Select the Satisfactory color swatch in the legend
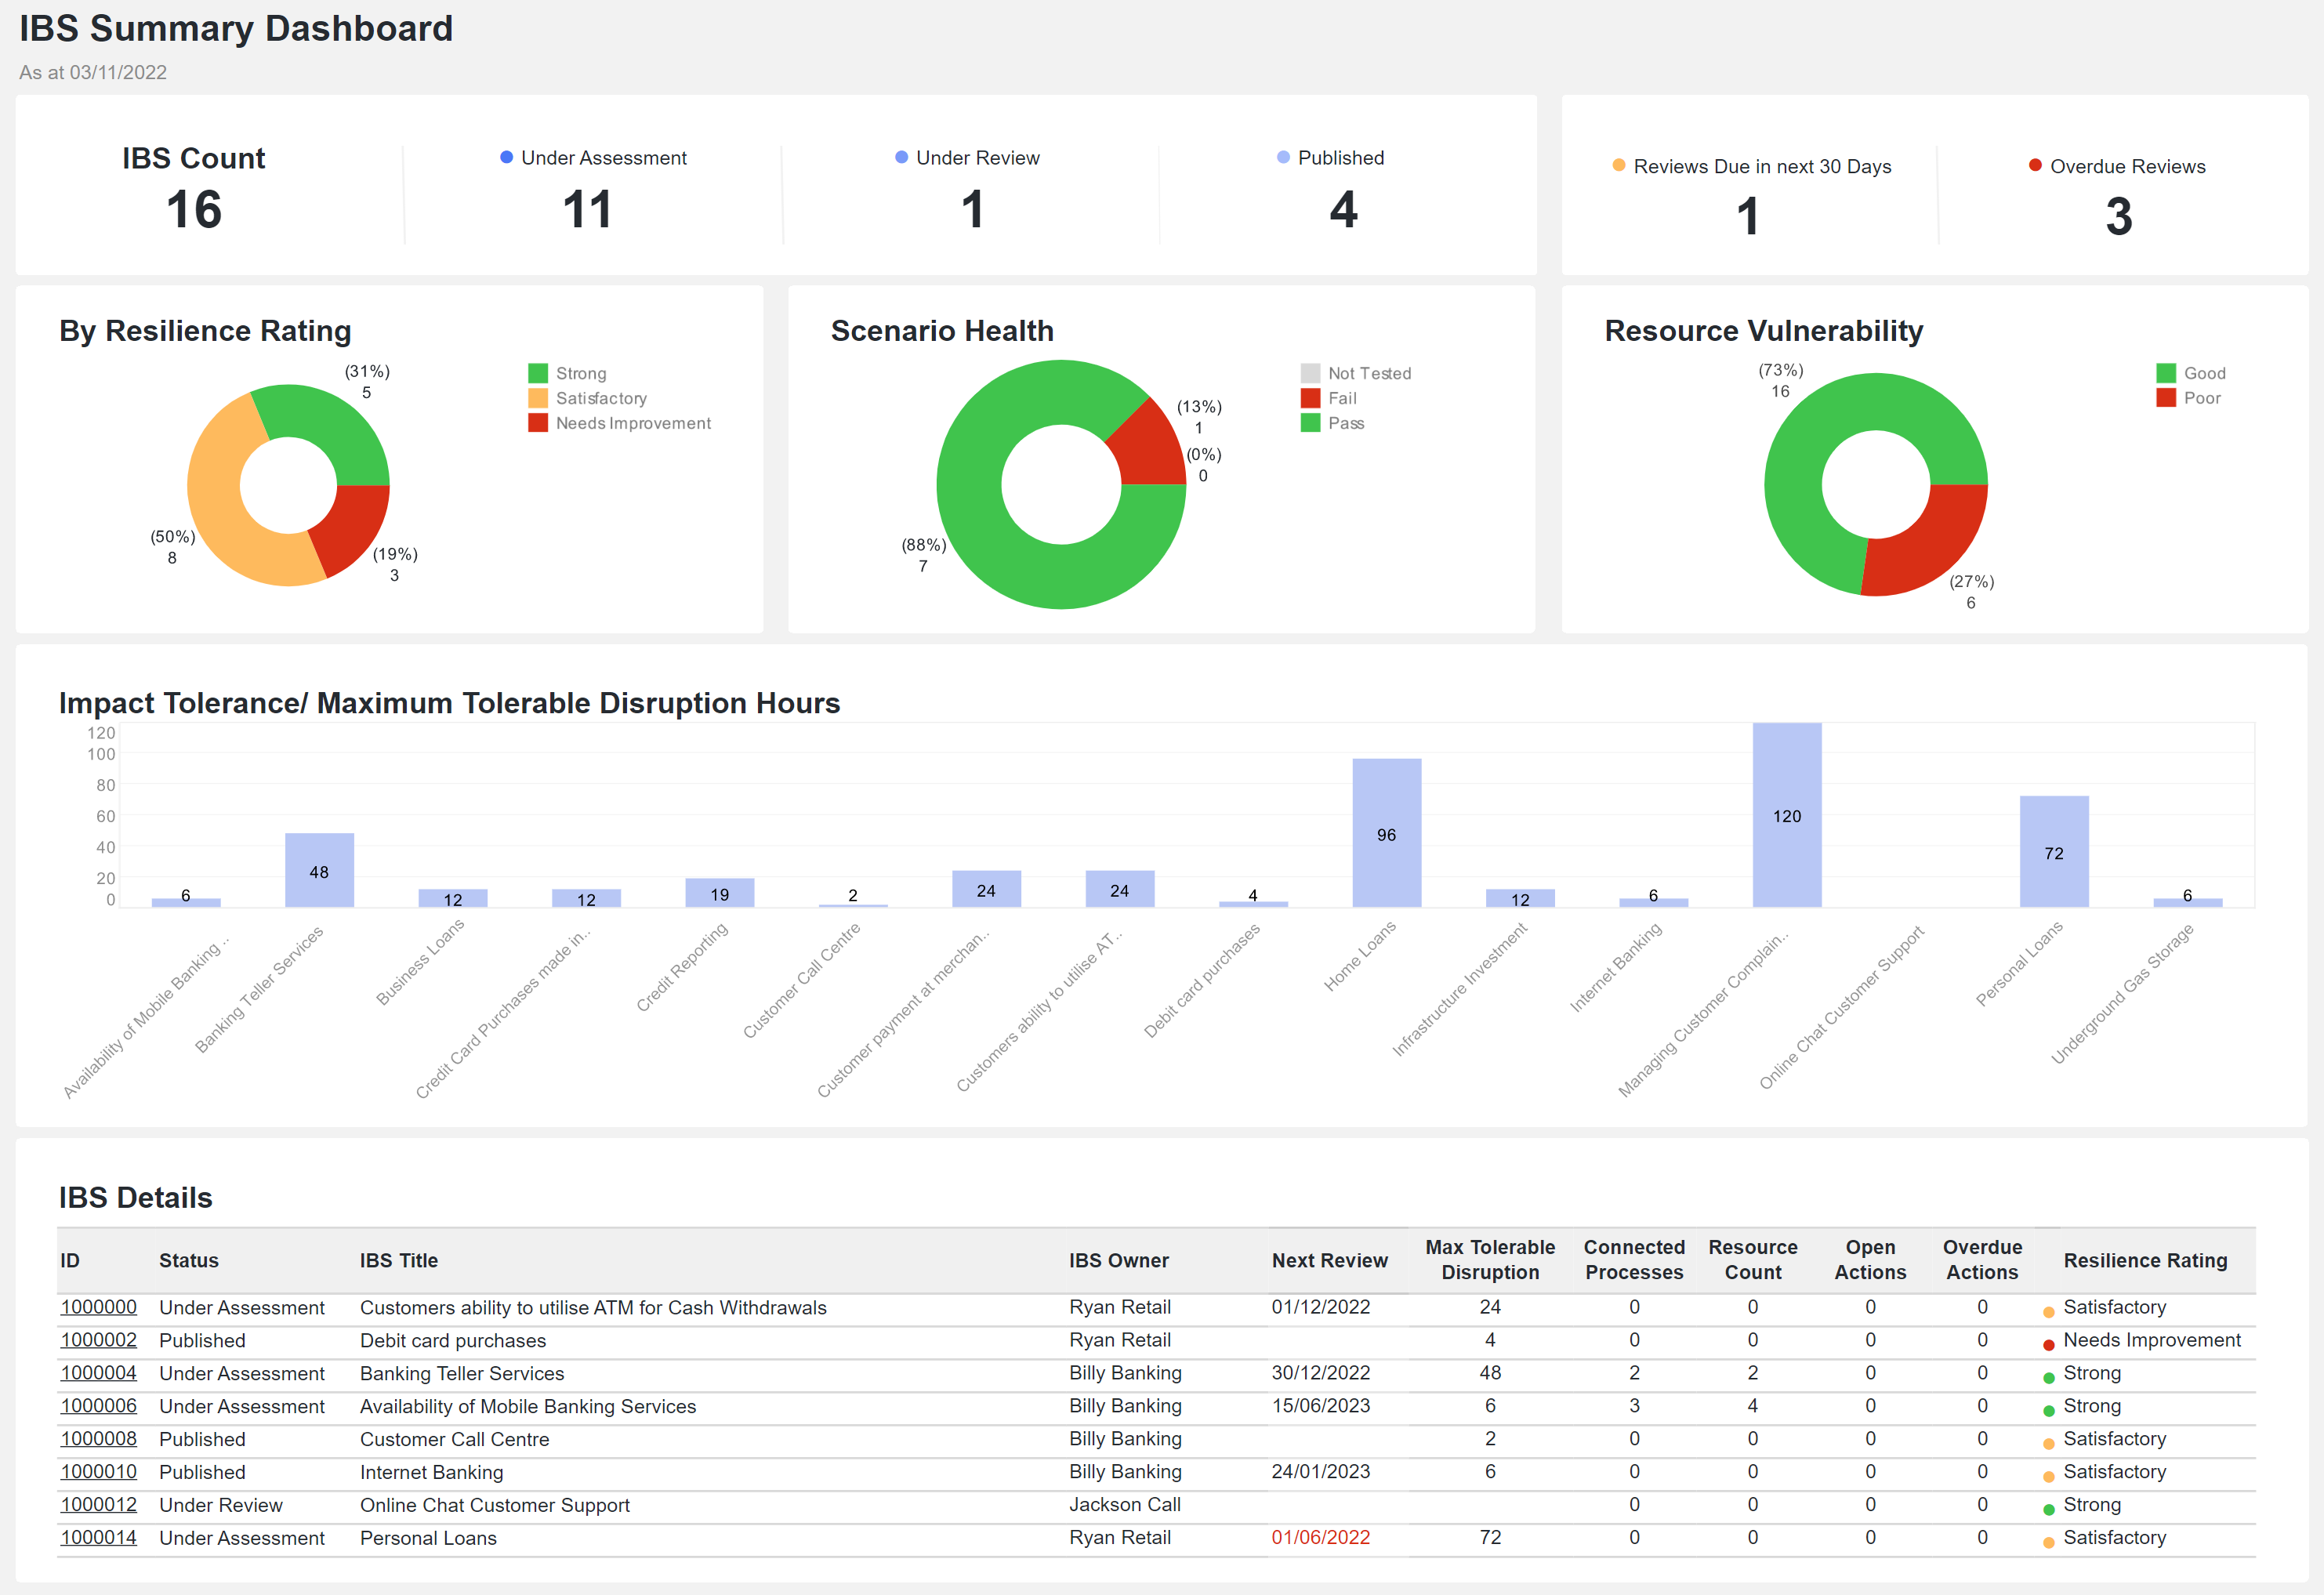2324x1595 pixels. coord(538,397)
